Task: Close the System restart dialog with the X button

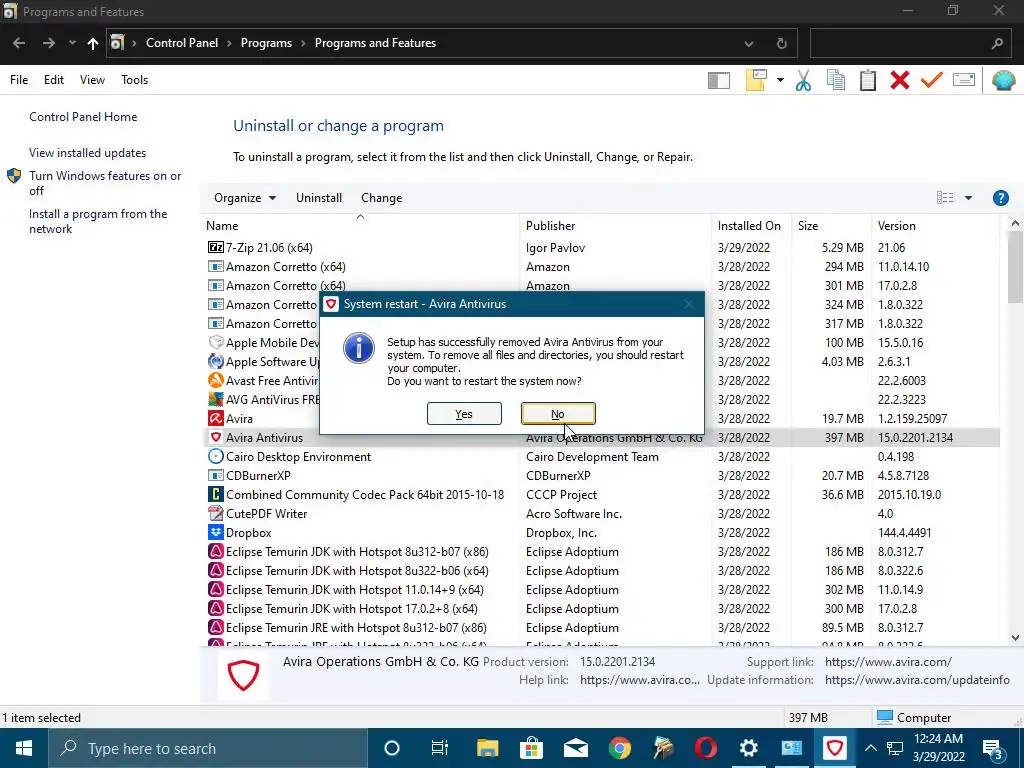Action: 688,304
